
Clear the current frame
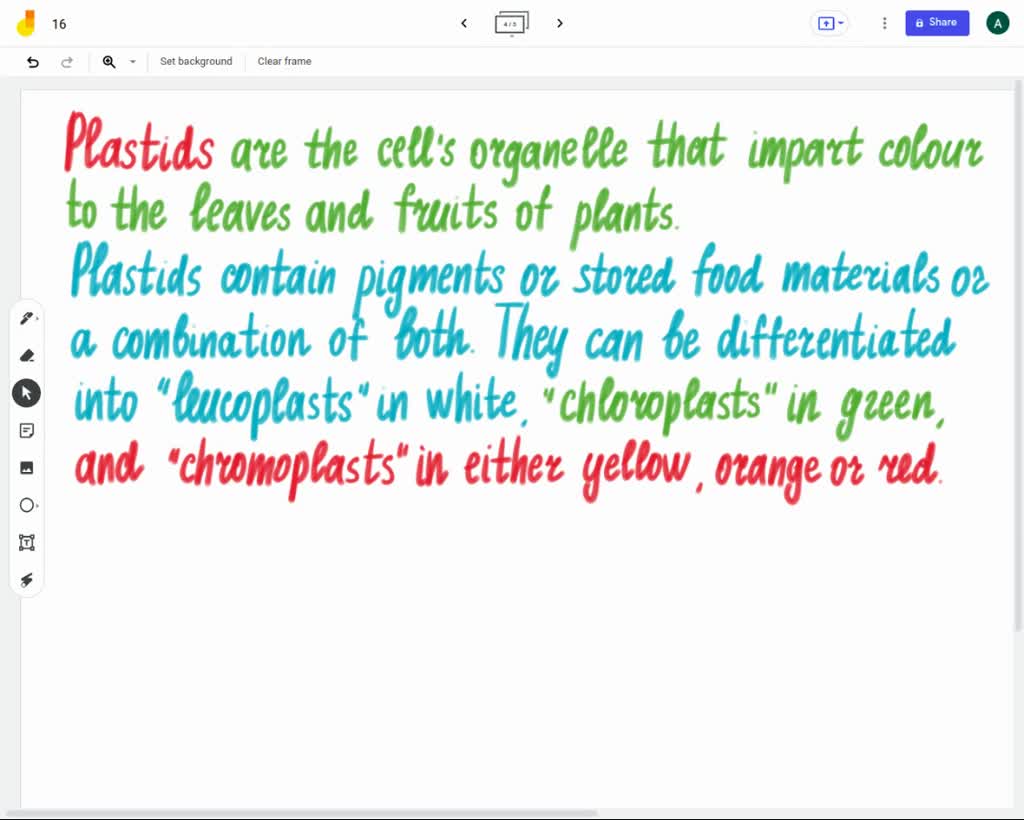click(284, 61)
